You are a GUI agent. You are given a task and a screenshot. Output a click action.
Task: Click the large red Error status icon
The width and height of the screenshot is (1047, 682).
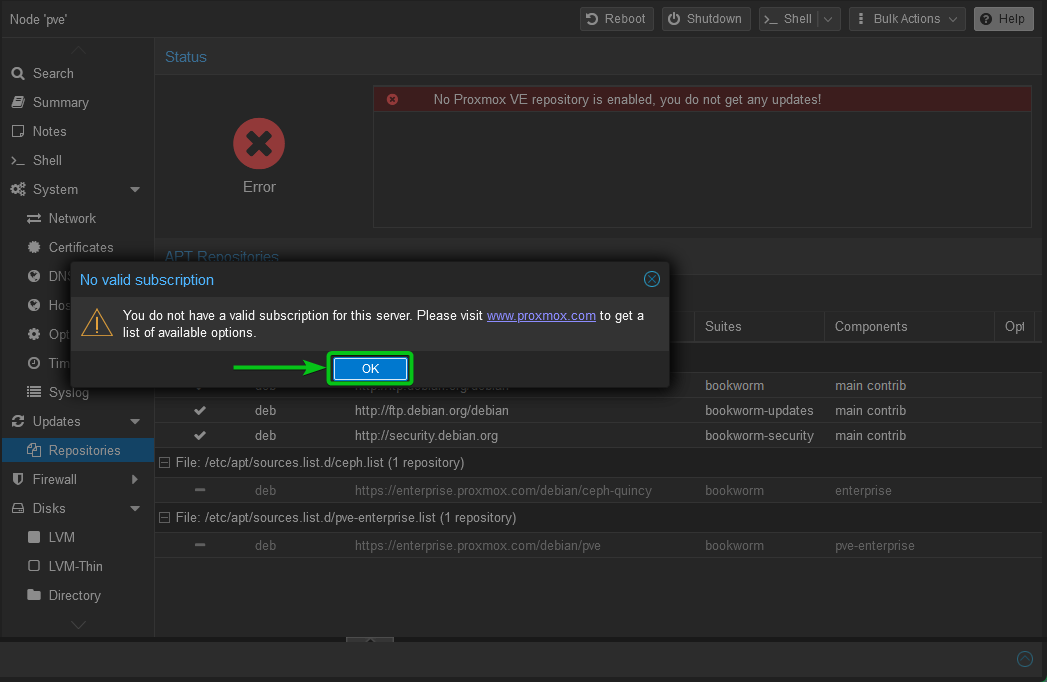(259, 144)
